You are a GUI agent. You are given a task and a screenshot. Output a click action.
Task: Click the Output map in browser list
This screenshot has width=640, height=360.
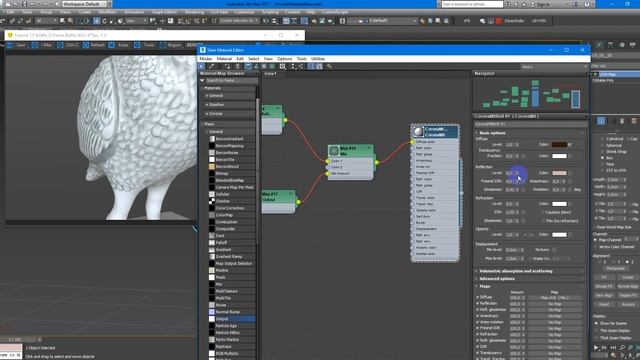coord(232,319)
